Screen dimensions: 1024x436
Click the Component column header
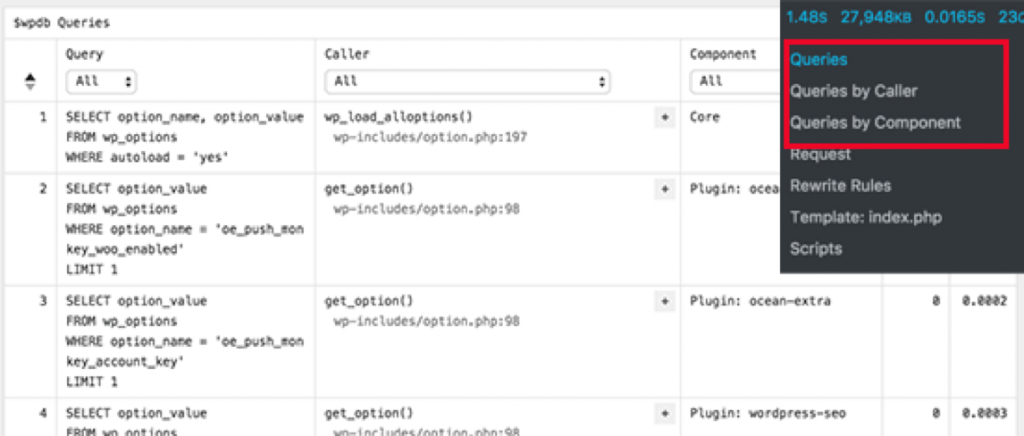(723, 55)
